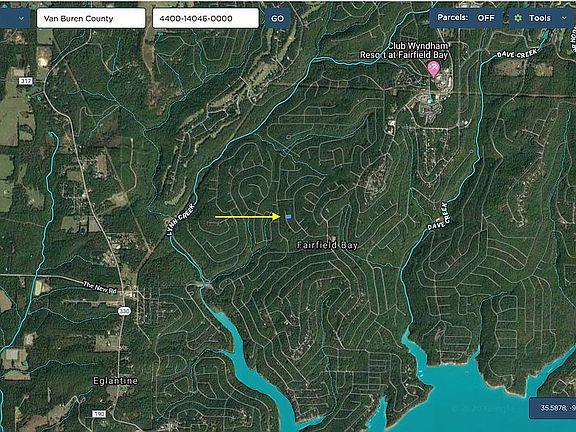Viewport: 576px width, 432px height.
Task: Click Route 330 highway shield
Action: tap(124, 312)
